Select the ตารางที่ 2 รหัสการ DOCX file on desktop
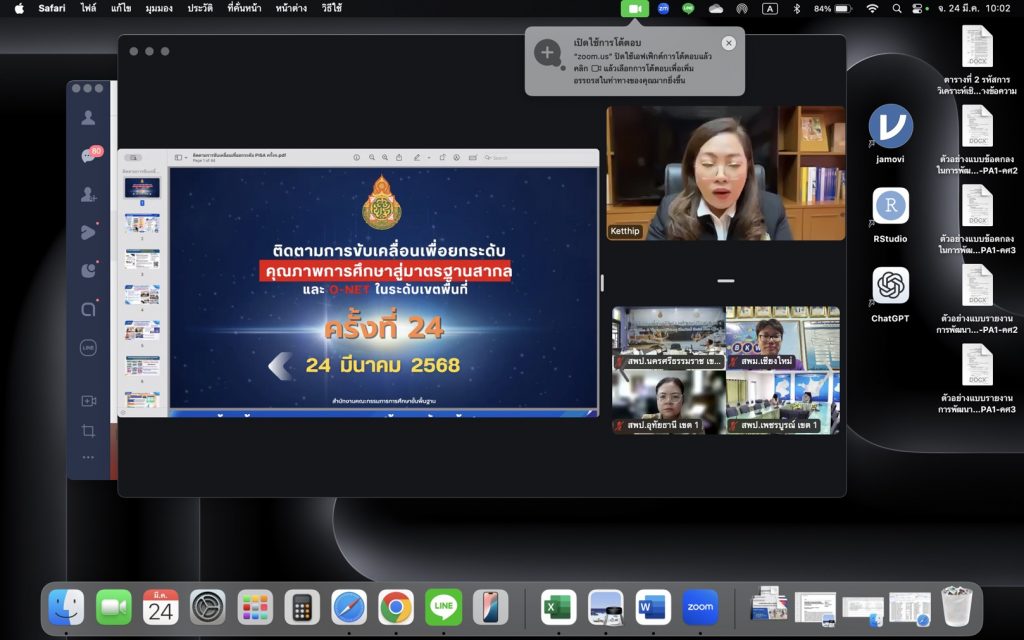Viewport: 1024px width, 640px height. point(977,59)
